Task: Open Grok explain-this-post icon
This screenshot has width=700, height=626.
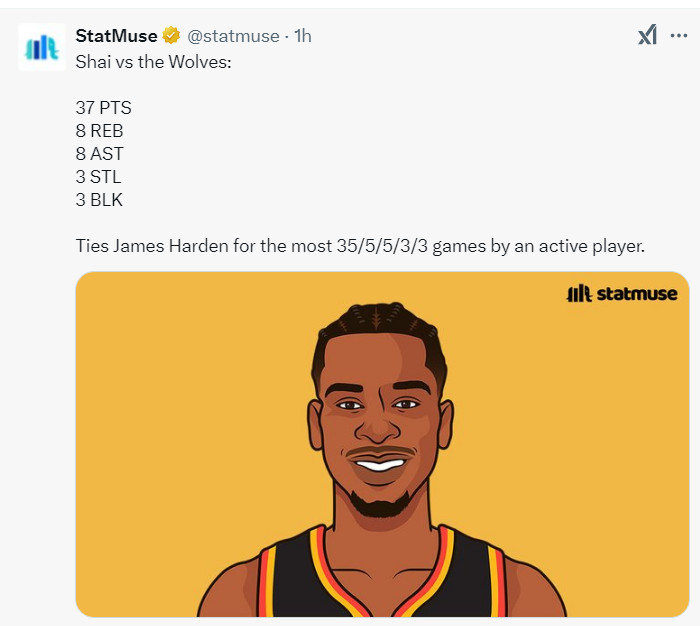Action: 647,36
